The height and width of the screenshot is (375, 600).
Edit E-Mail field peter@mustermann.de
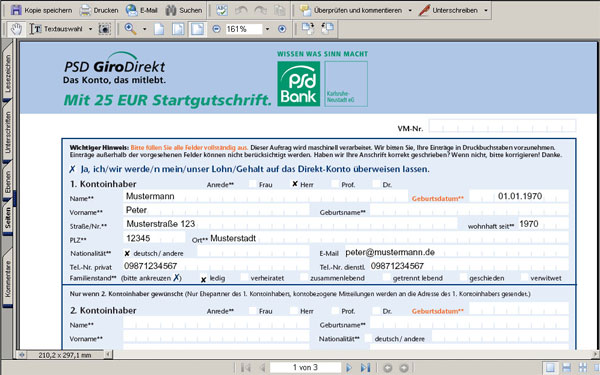coord(457,252)
